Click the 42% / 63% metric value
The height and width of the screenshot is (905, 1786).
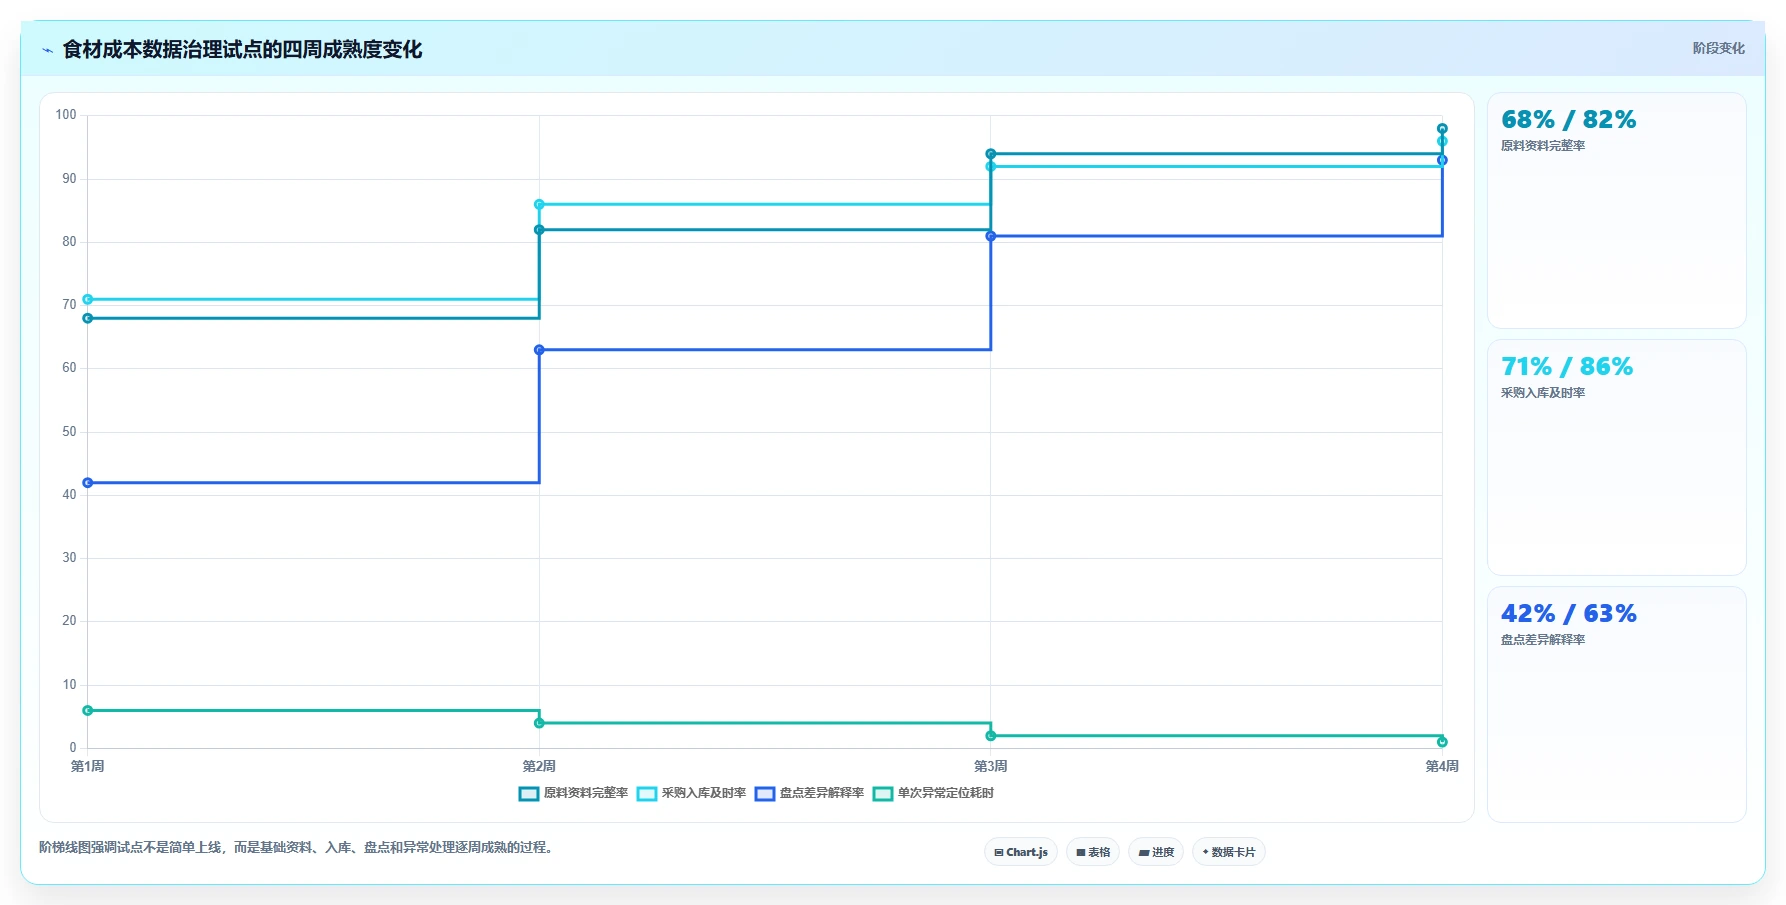1568,614
